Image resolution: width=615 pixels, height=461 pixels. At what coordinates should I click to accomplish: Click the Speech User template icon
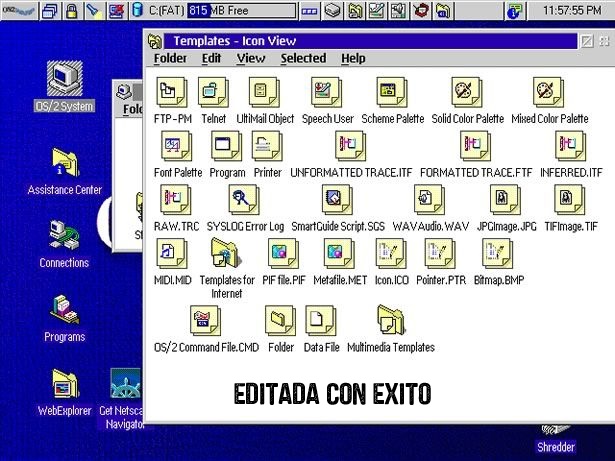coord(326,92)
